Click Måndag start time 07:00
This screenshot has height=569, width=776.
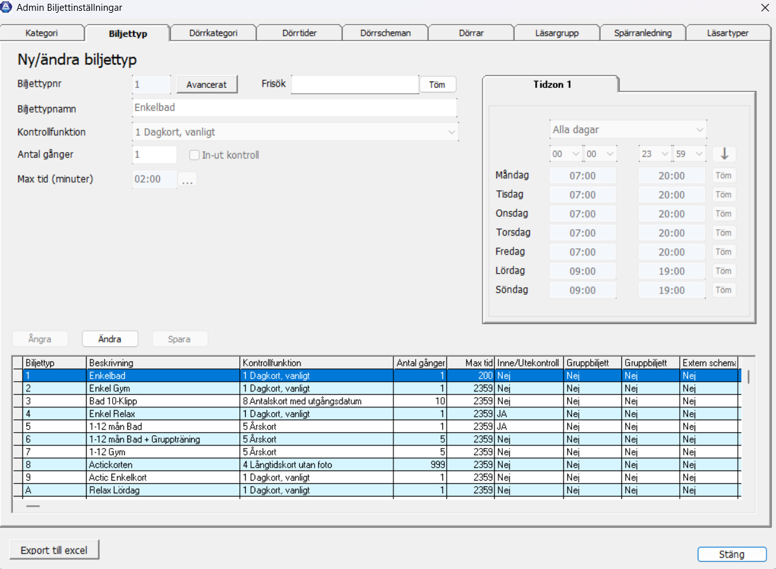(x=582, y=176)
